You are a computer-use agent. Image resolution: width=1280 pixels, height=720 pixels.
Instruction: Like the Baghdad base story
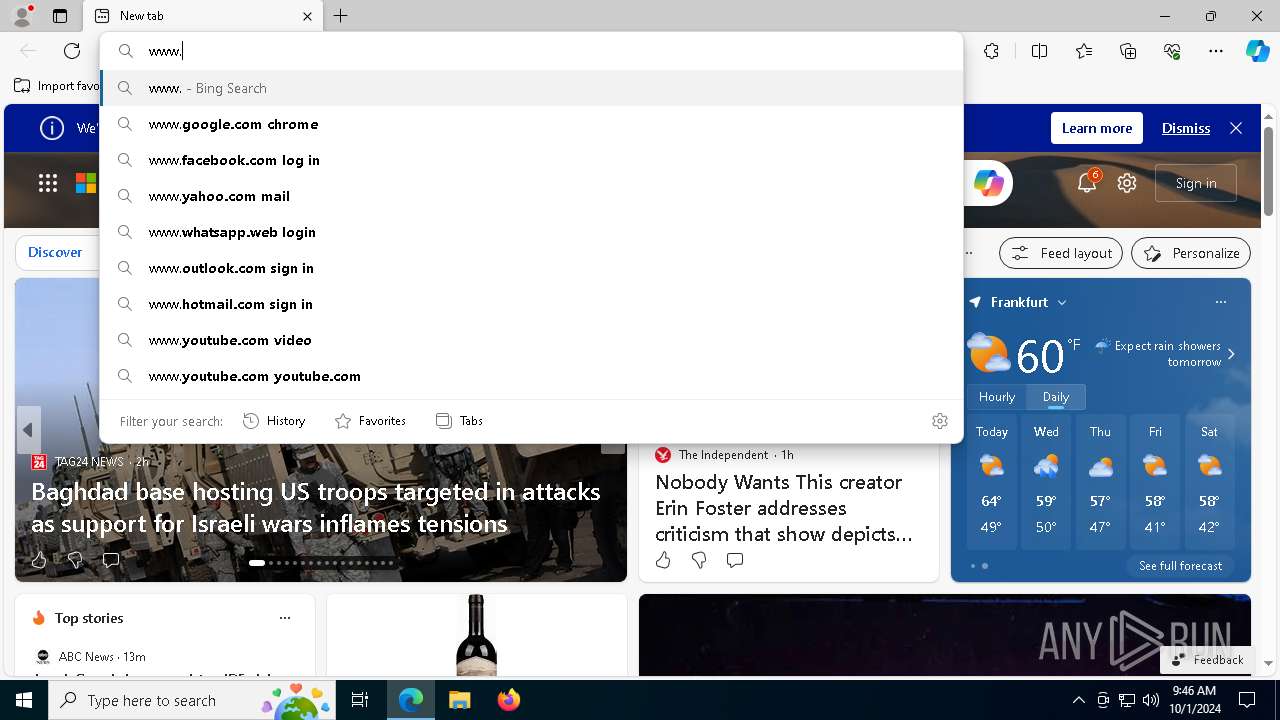(x=39, y=560)
